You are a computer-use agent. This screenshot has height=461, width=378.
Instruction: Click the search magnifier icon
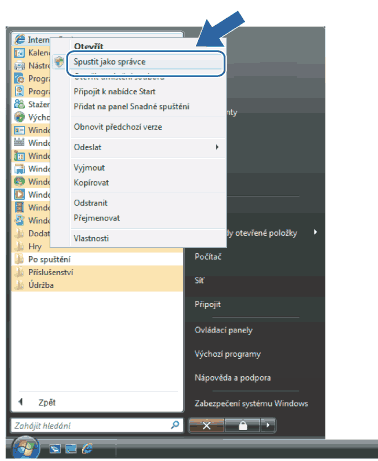175,425
